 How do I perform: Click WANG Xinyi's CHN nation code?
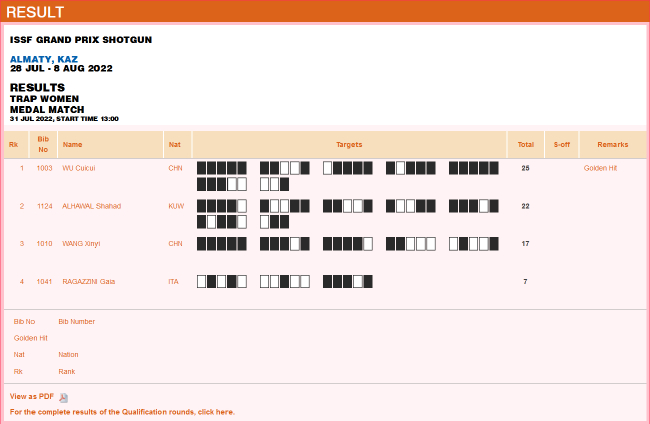point(175,244)
